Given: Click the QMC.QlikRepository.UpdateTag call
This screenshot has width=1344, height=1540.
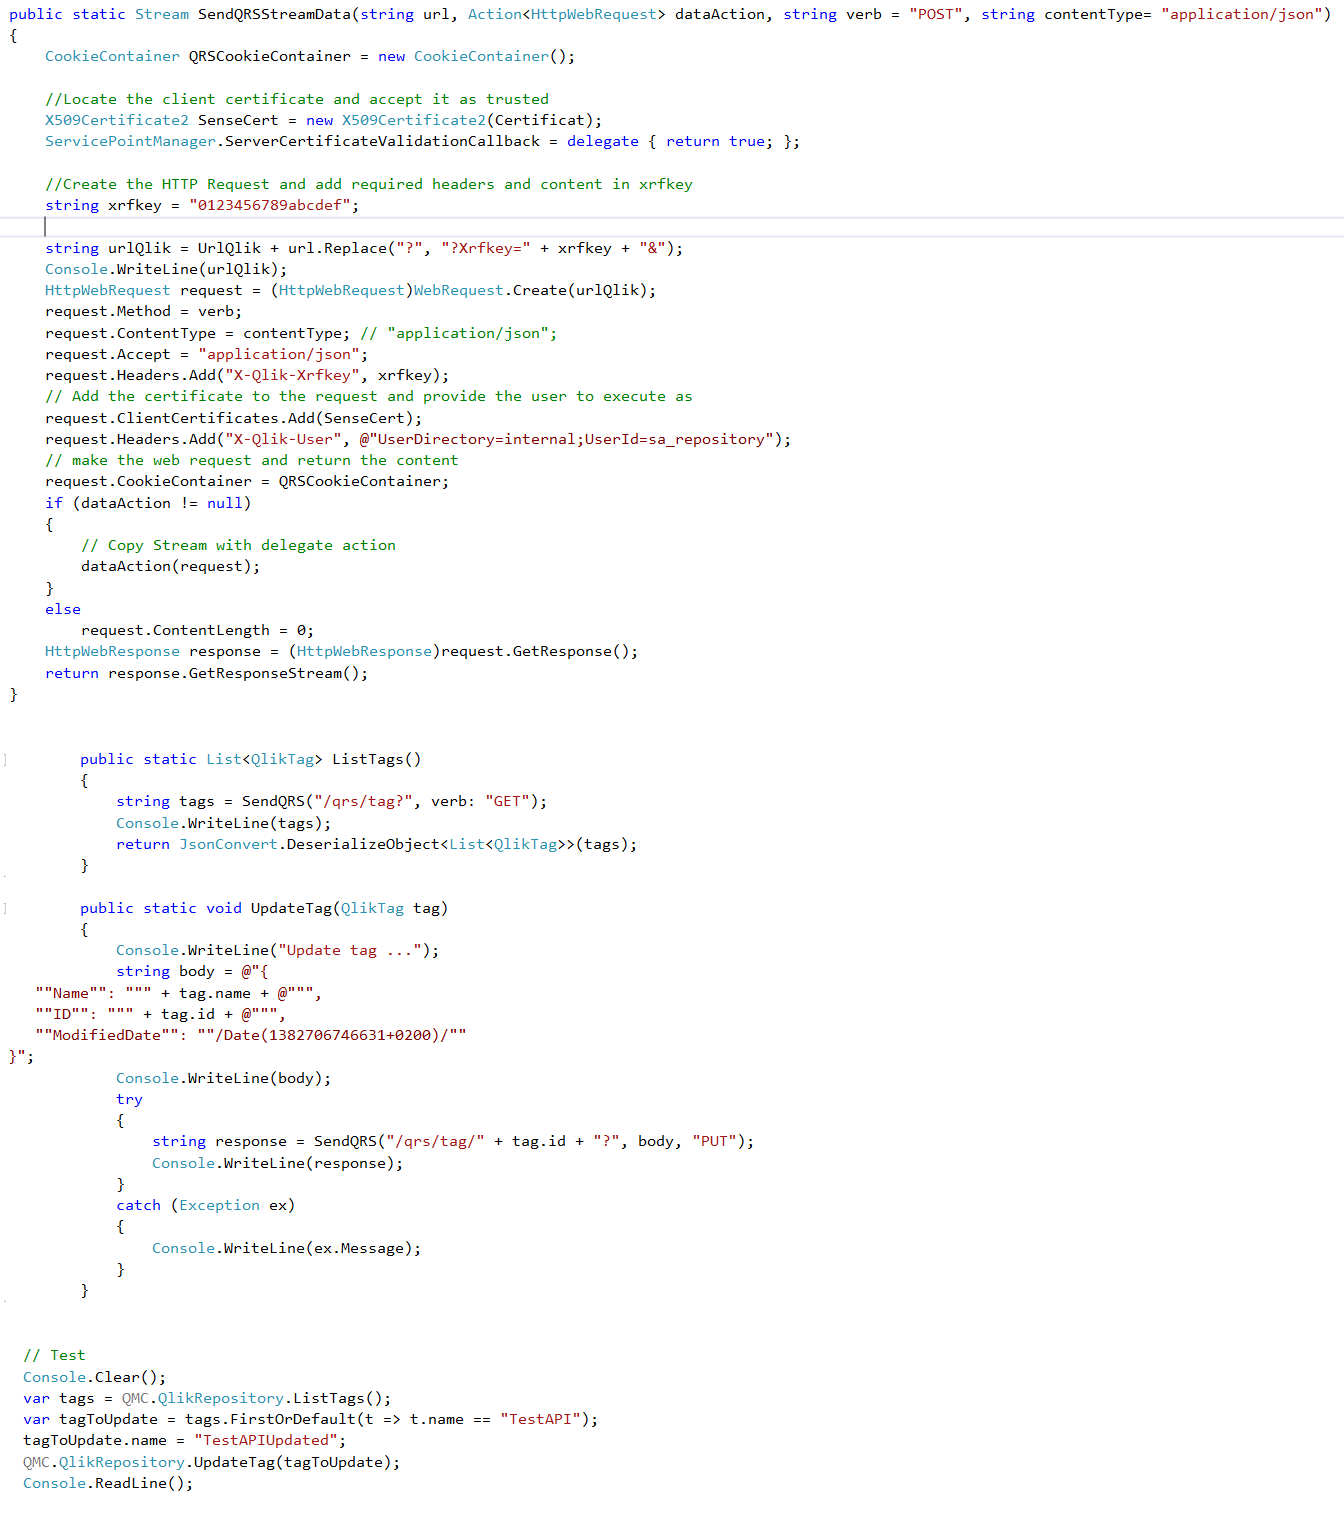Looking at the screenshot, I should (x=210, y=1461).
